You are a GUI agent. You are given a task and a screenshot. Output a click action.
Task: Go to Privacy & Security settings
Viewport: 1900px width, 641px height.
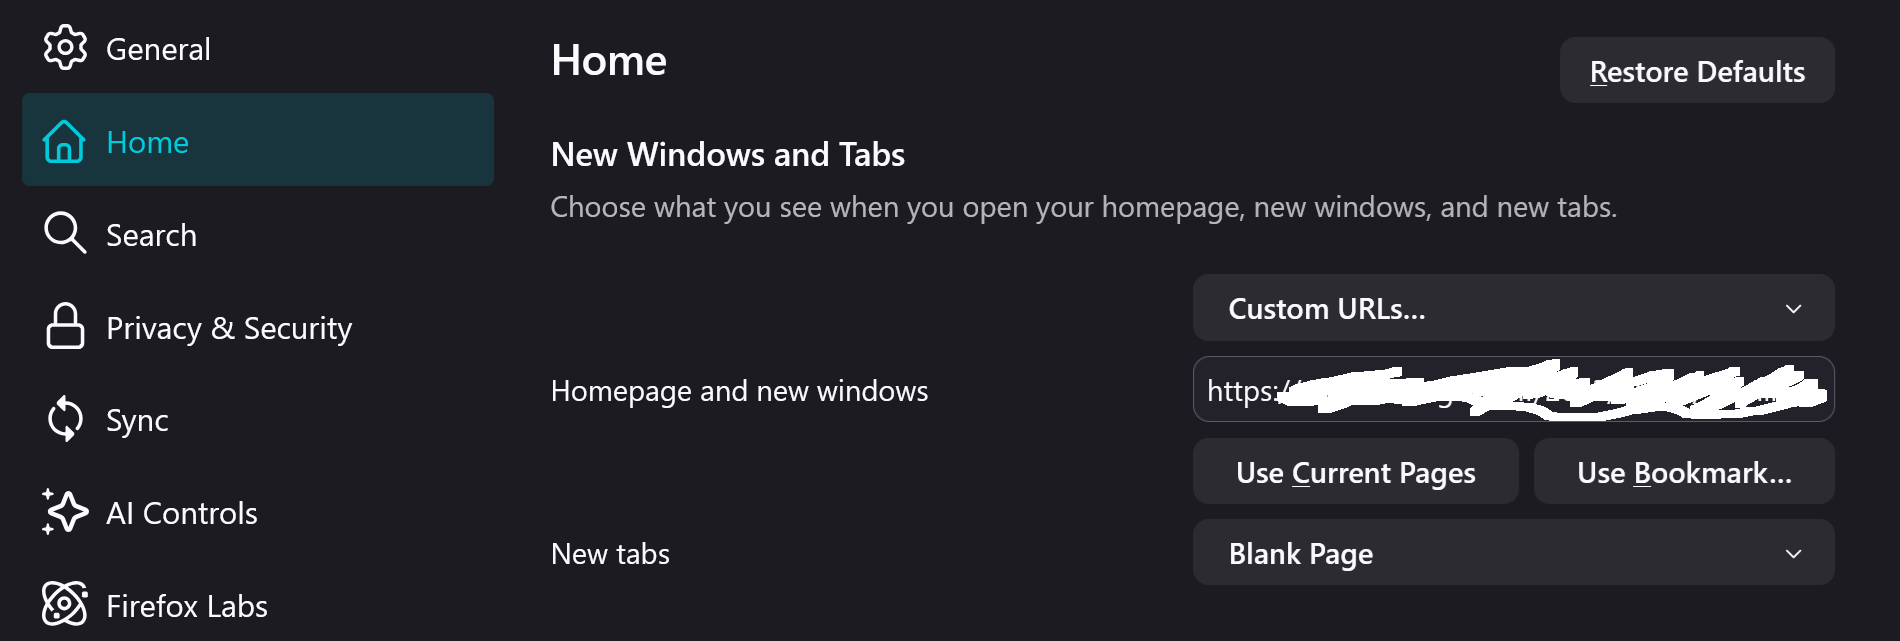pyautogui.click(x=229, y=328)
